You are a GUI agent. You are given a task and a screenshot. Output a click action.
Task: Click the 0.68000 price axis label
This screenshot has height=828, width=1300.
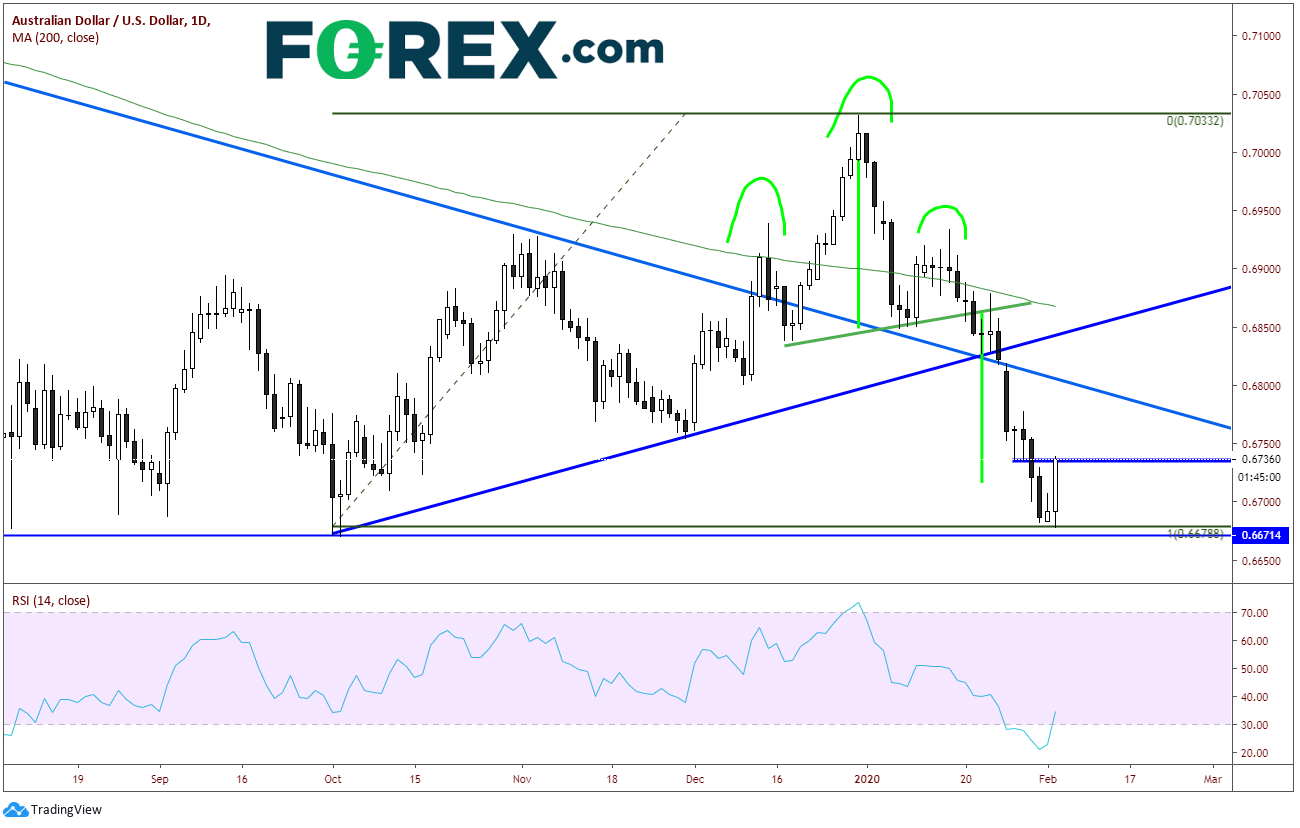(1263, 386)
